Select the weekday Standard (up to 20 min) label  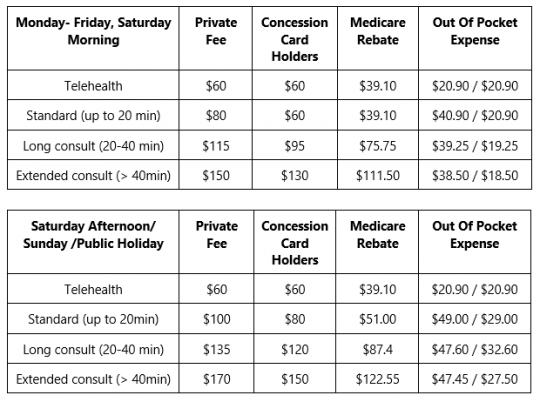[x=93, y=115]
